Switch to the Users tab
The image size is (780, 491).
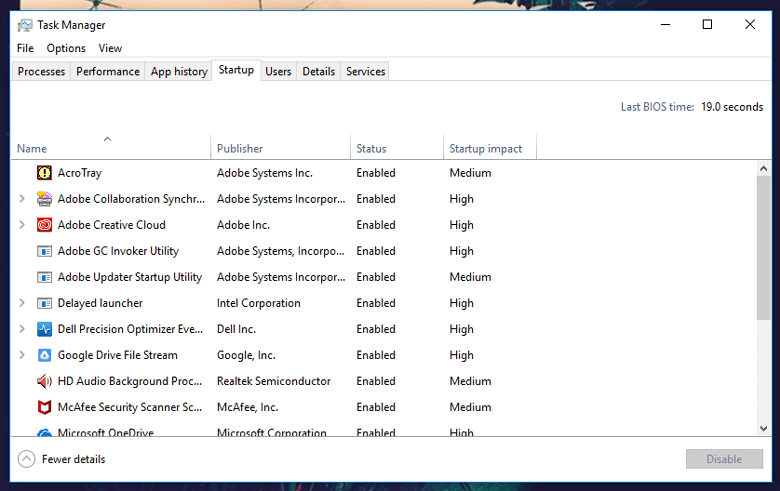point(278,72)
